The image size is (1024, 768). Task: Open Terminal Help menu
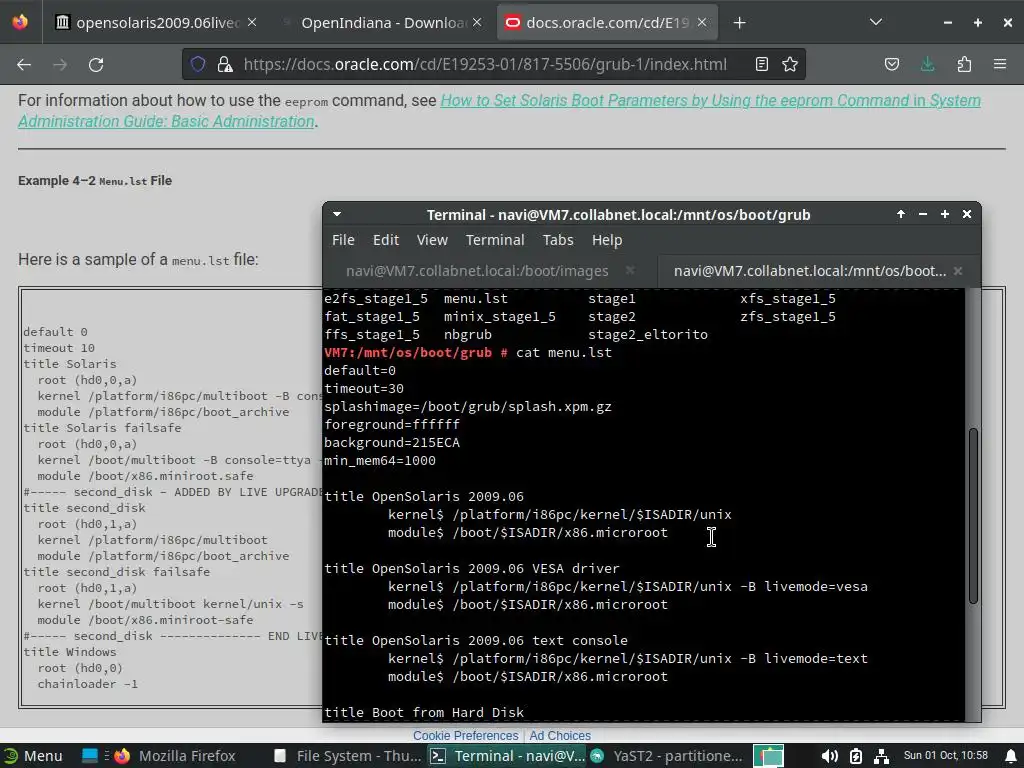pos(607,240)
